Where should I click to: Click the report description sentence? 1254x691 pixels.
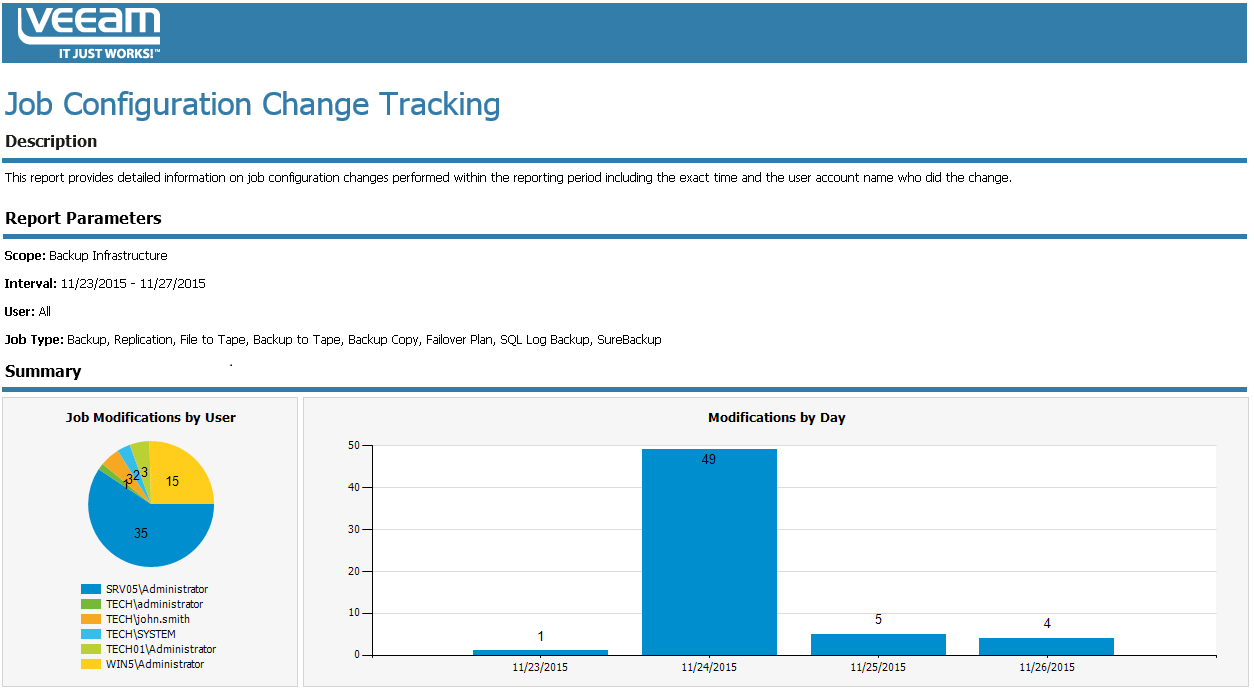pos(508,178)
